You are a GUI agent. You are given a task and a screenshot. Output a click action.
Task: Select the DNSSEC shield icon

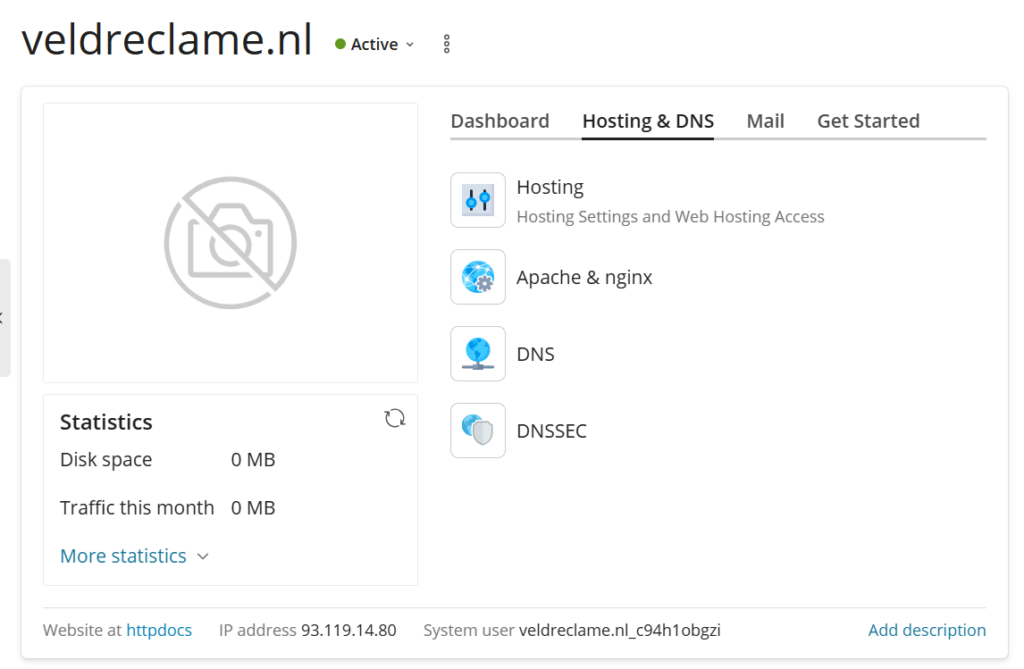477,430
